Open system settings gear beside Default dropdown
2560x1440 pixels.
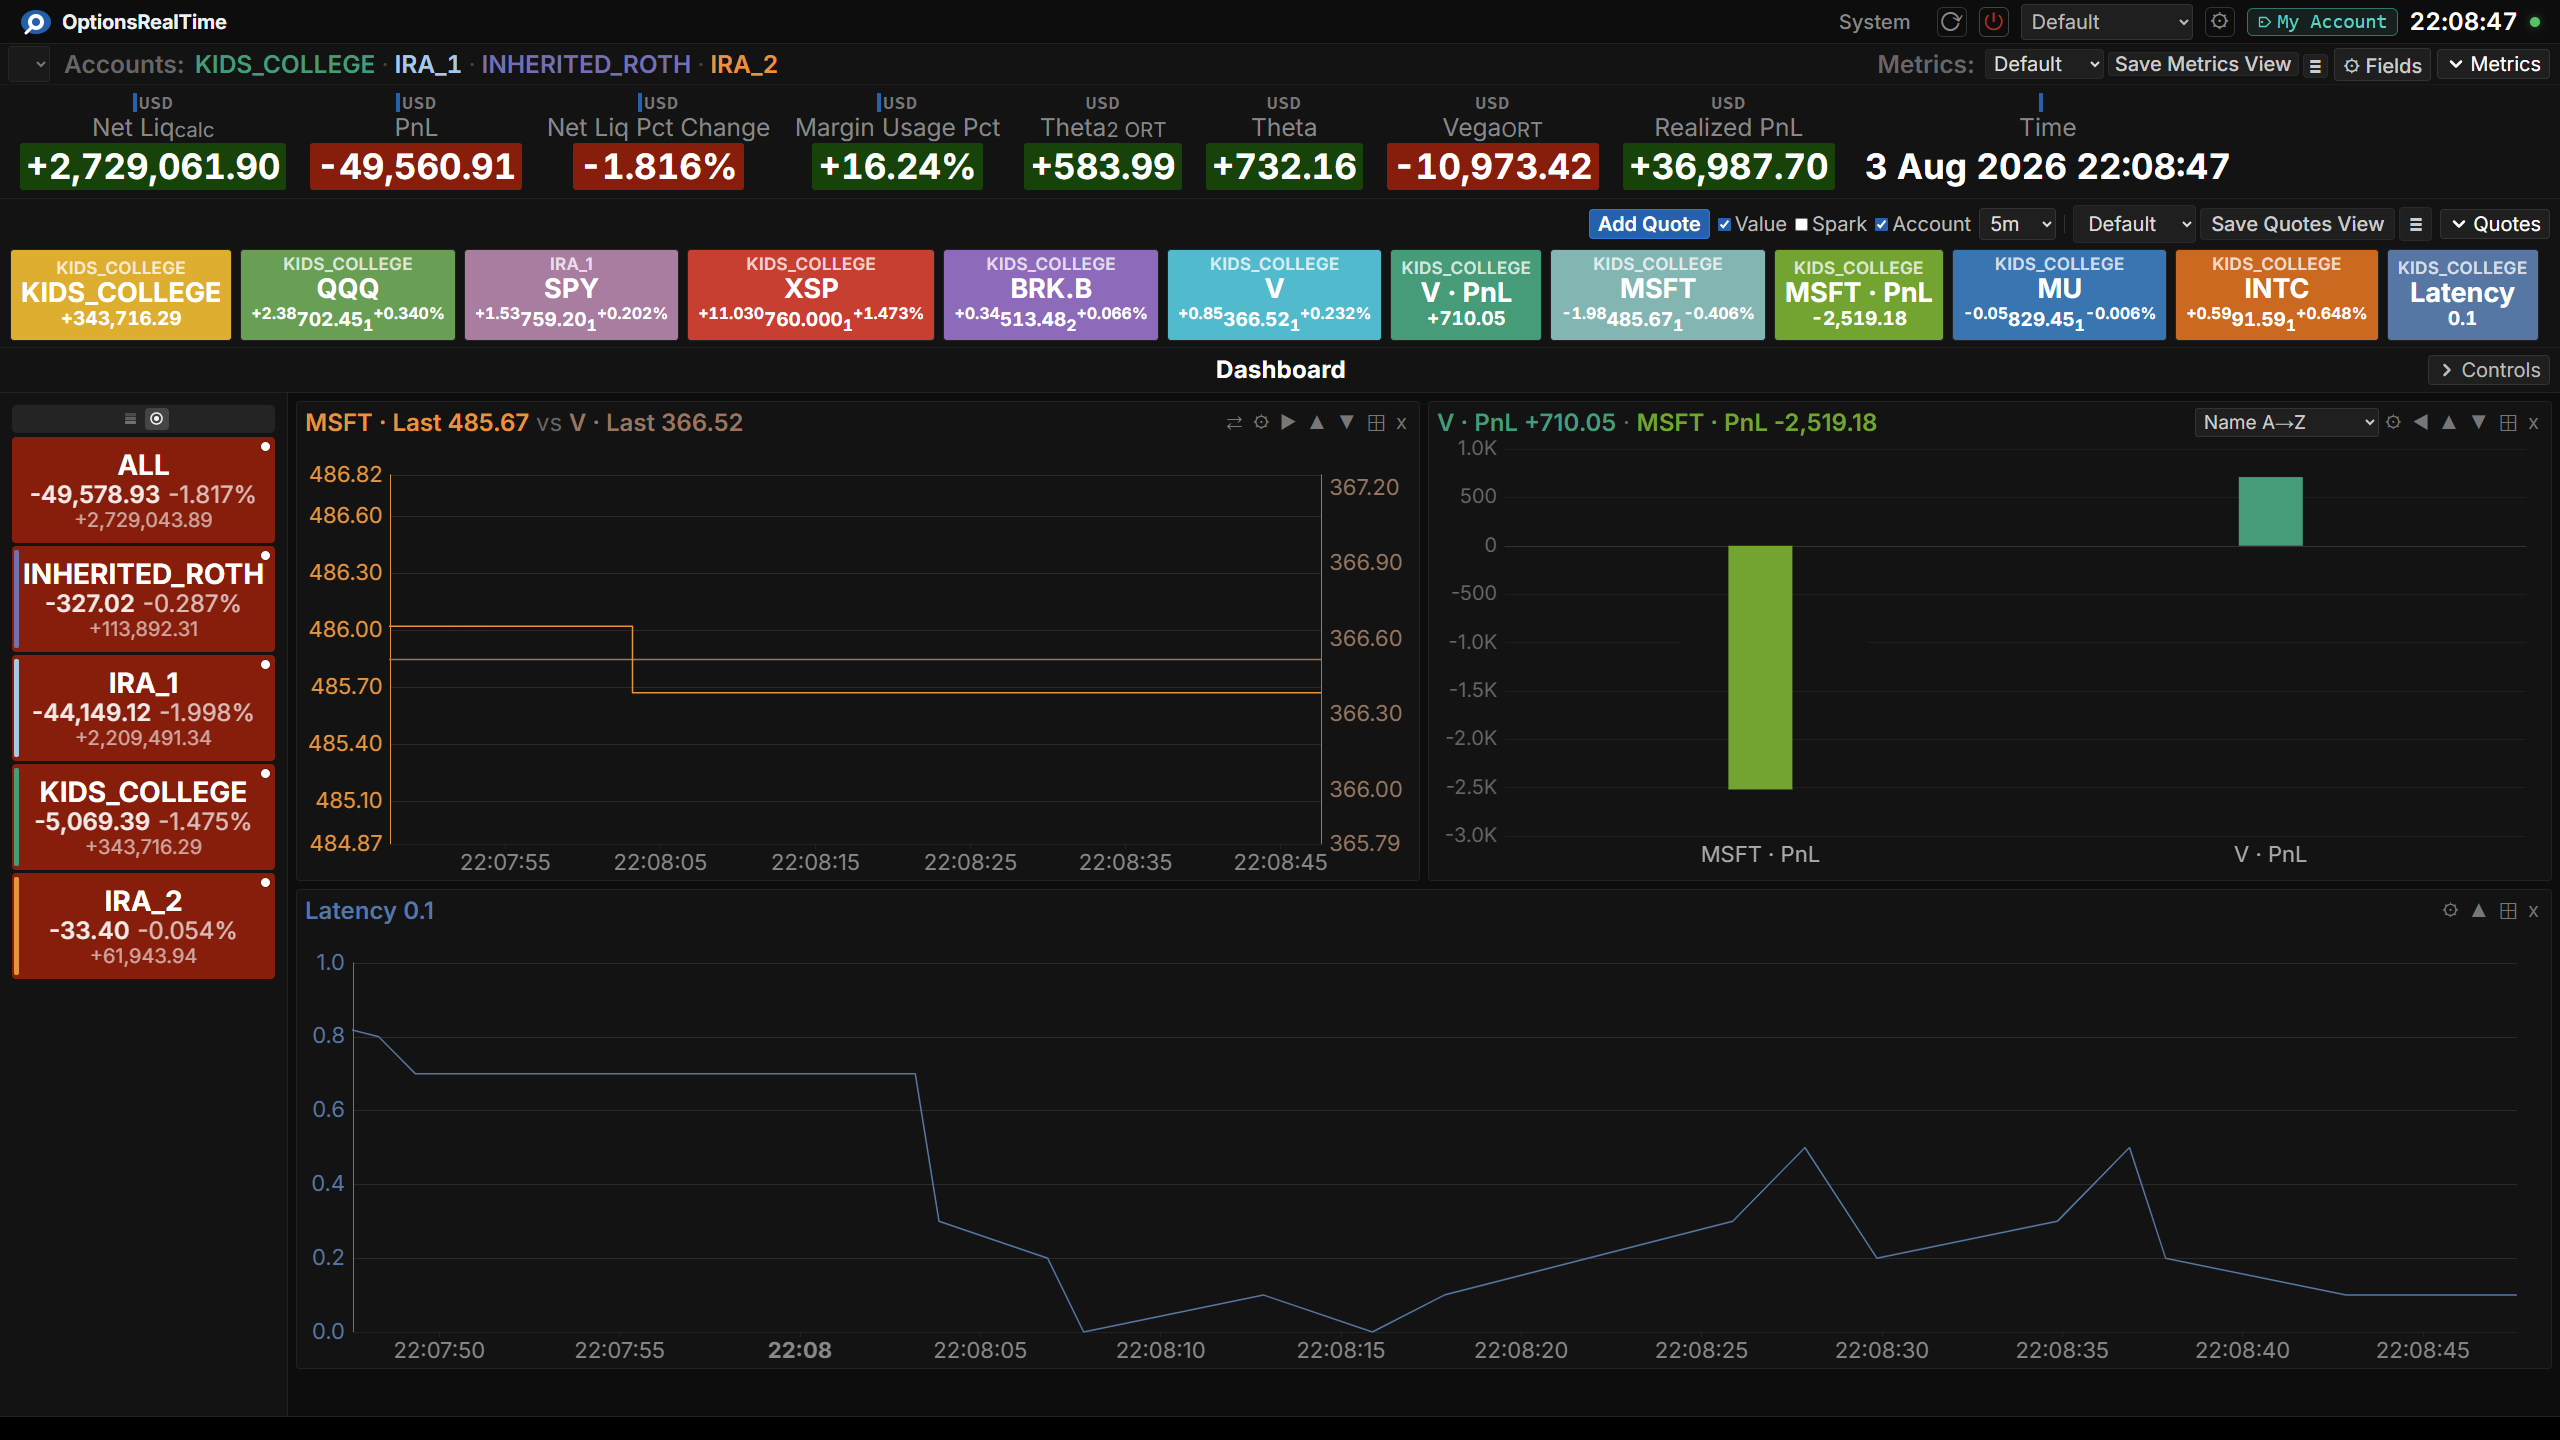[2219, 22]
